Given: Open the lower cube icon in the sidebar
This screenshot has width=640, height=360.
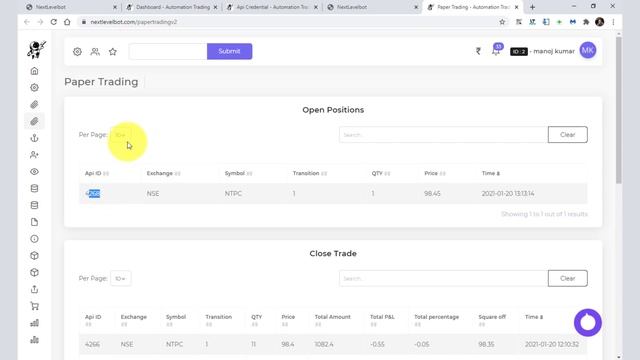Looking at the screenshot, I should point(34,272).
